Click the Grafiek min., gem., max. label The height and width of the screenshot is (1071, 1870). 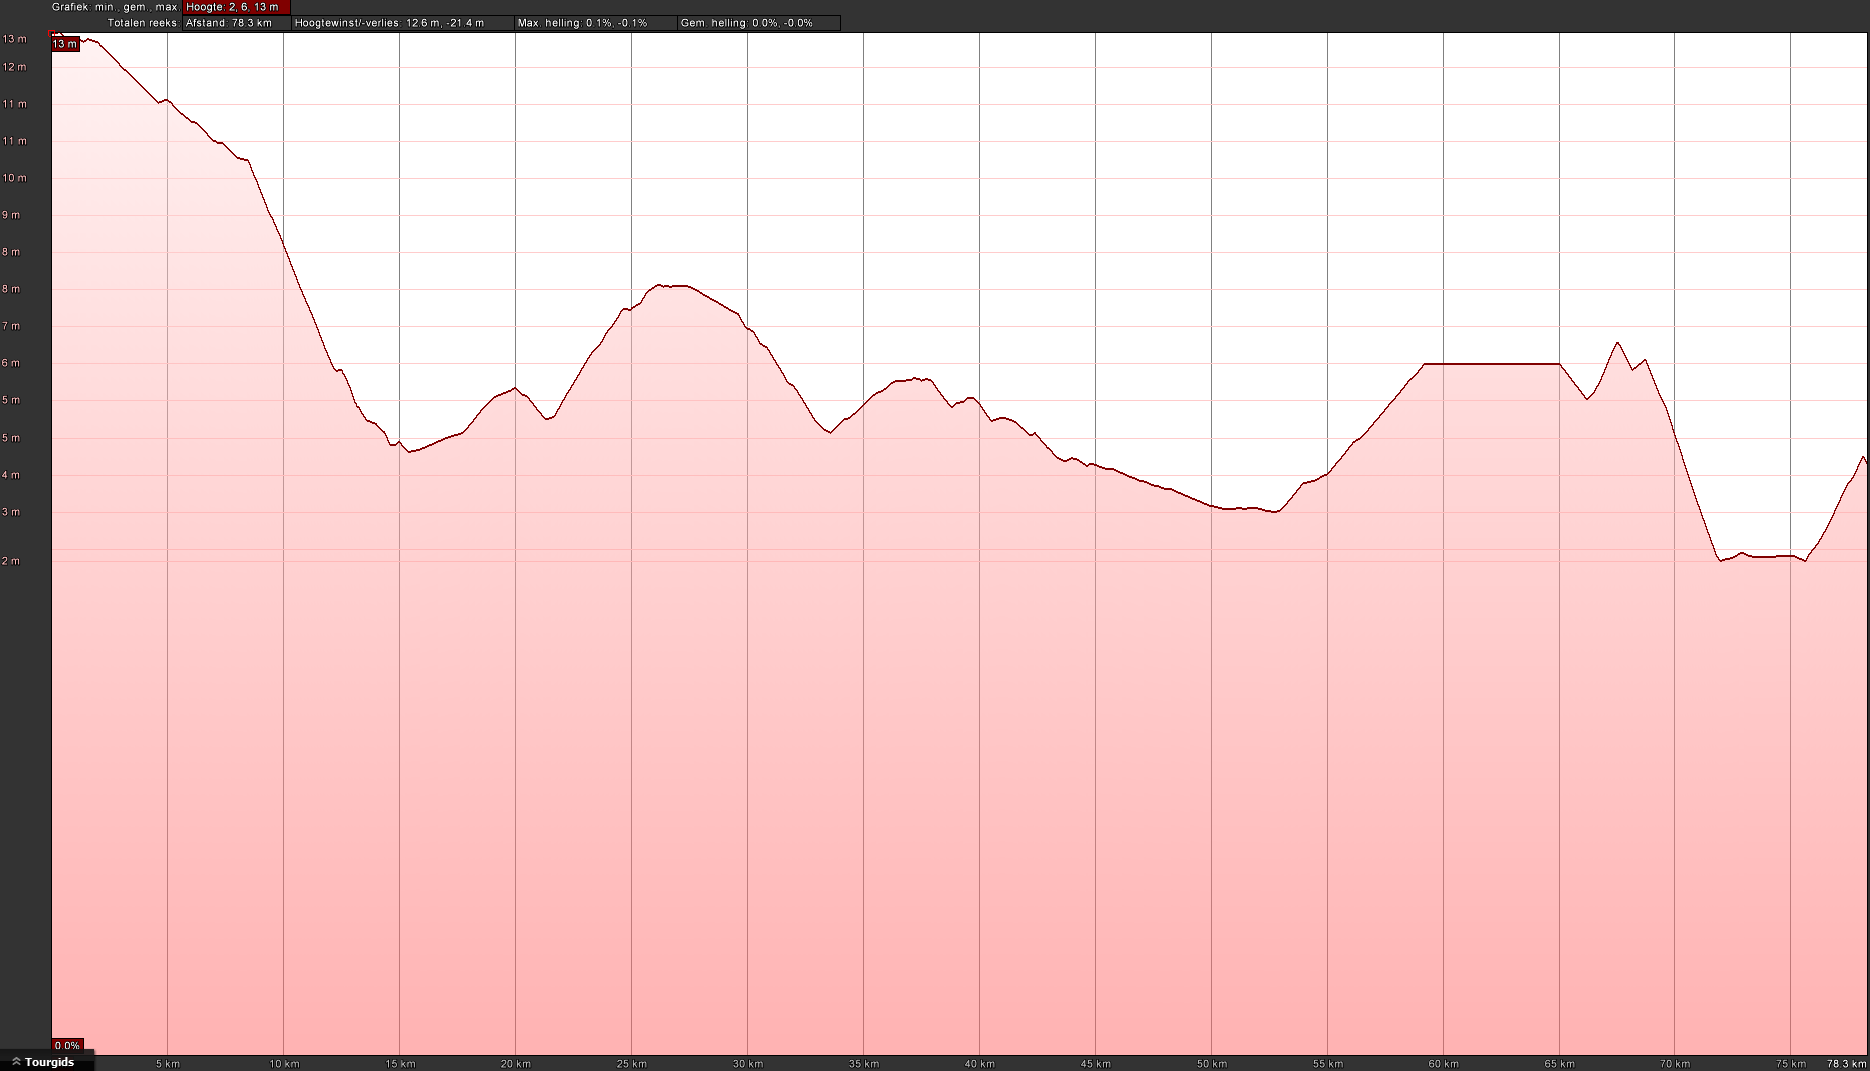point(114,7)
